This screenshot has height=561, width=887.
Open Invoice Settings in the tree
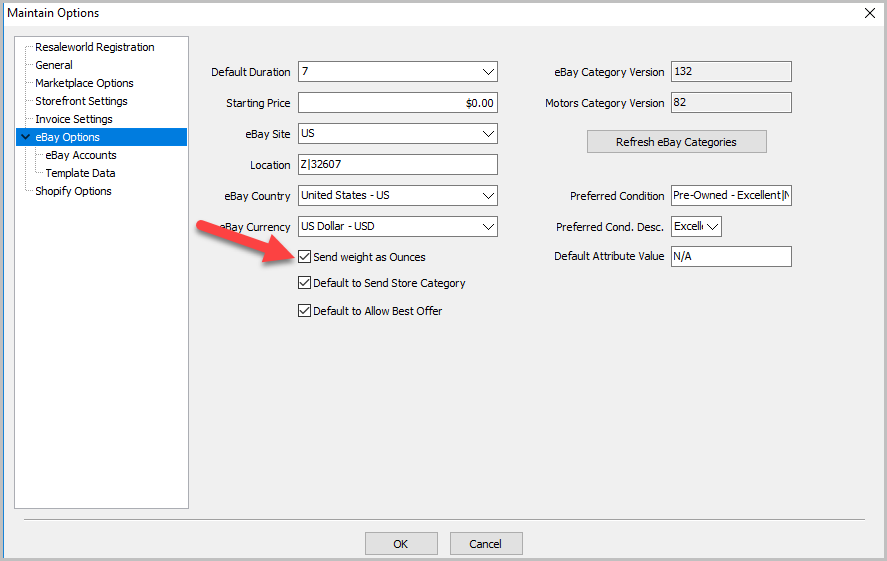click(74, 119)
